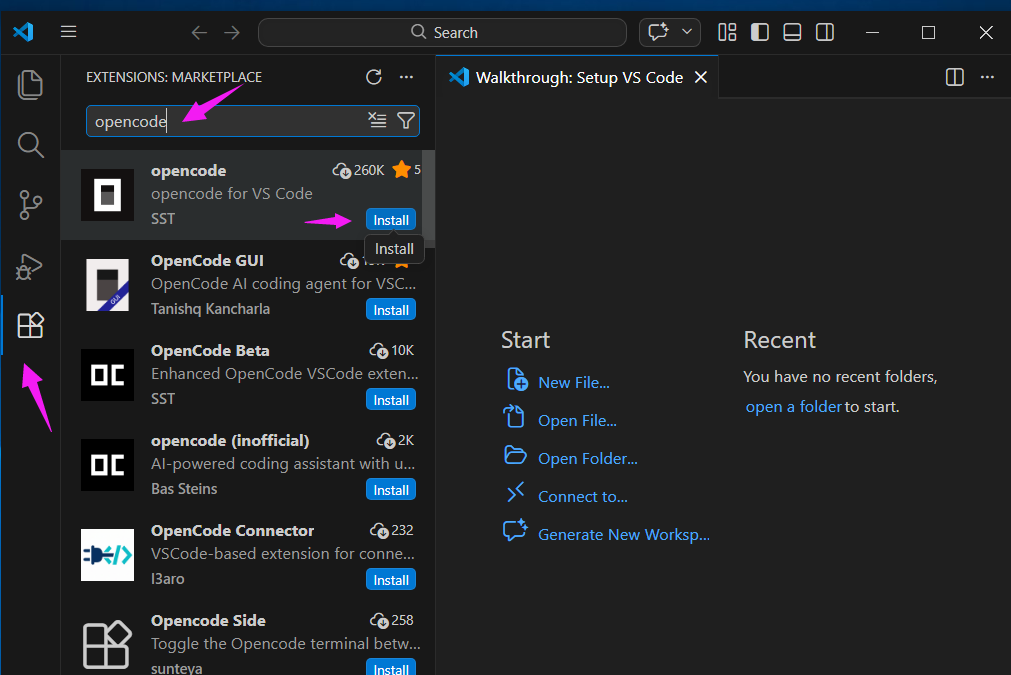The height and width of the screenshot is (675, 1011).
Task: Toggle the bottom panel visibility
Action: click(x=792, y=32)
